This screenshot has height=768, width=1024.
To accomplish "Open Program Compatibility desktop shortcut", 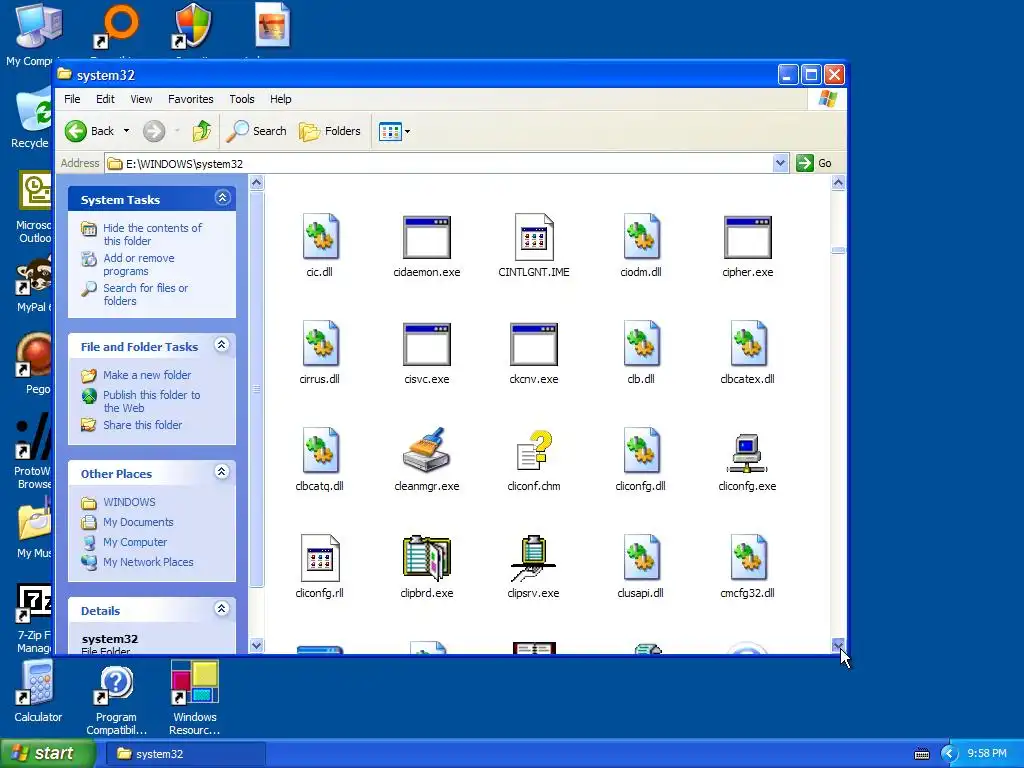I will pyautogui.click(x=116, y=698).
